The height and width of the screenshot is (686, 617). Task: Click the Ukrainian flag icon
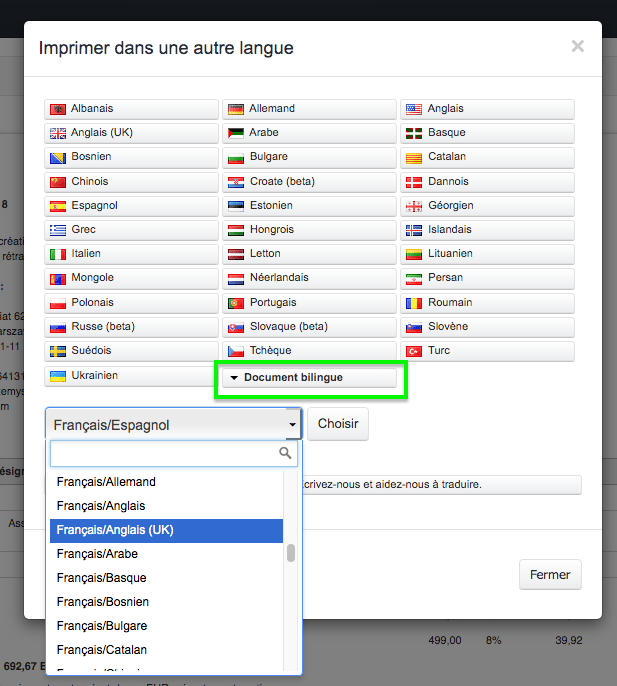point(58,376)
